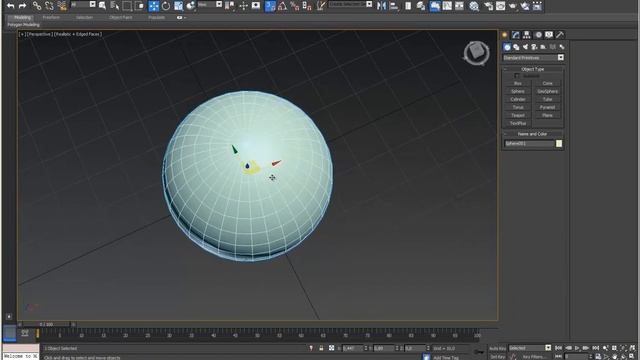
Task: Click the GeoSphere primitive button
Action: 547,91
